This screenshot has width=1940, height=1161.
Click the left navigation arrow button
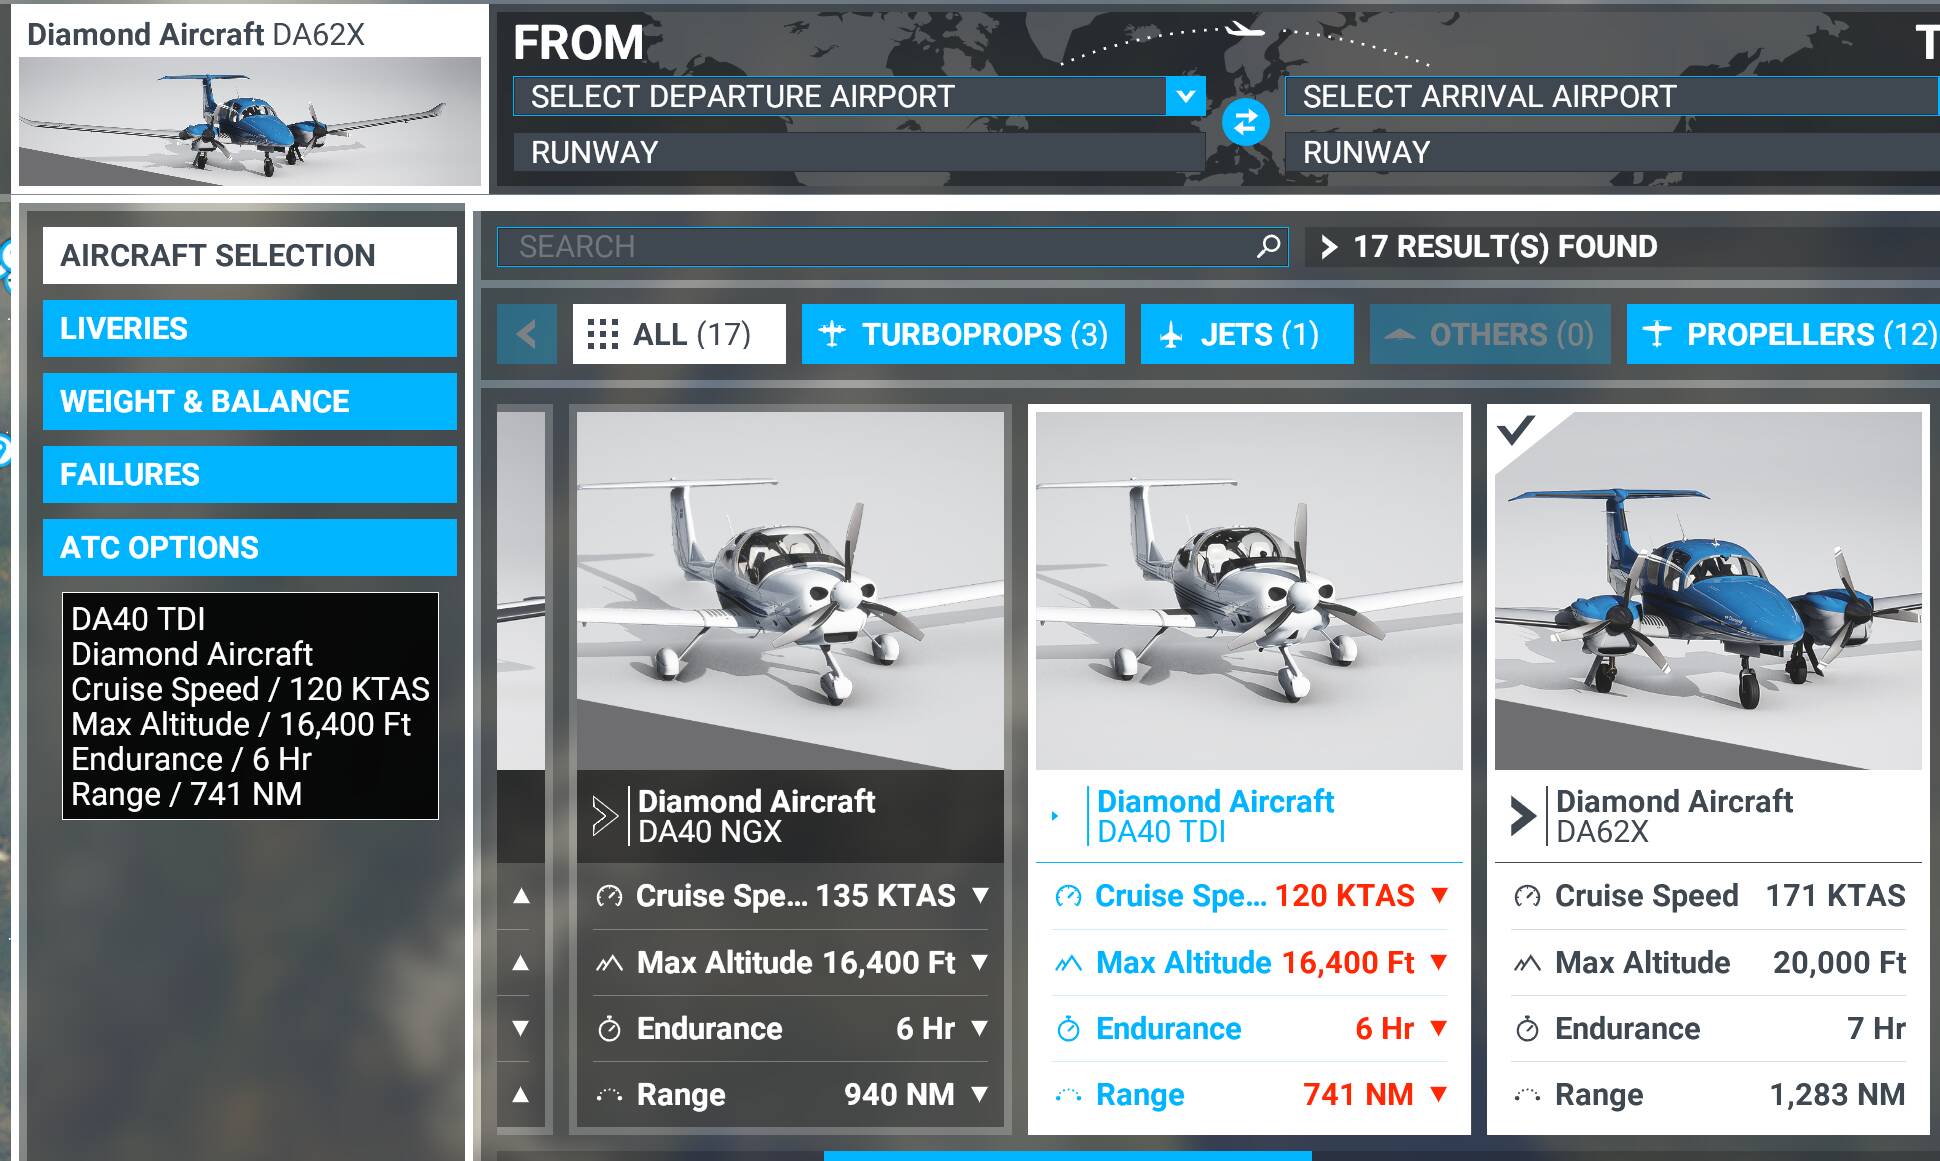tap(529, 333)
